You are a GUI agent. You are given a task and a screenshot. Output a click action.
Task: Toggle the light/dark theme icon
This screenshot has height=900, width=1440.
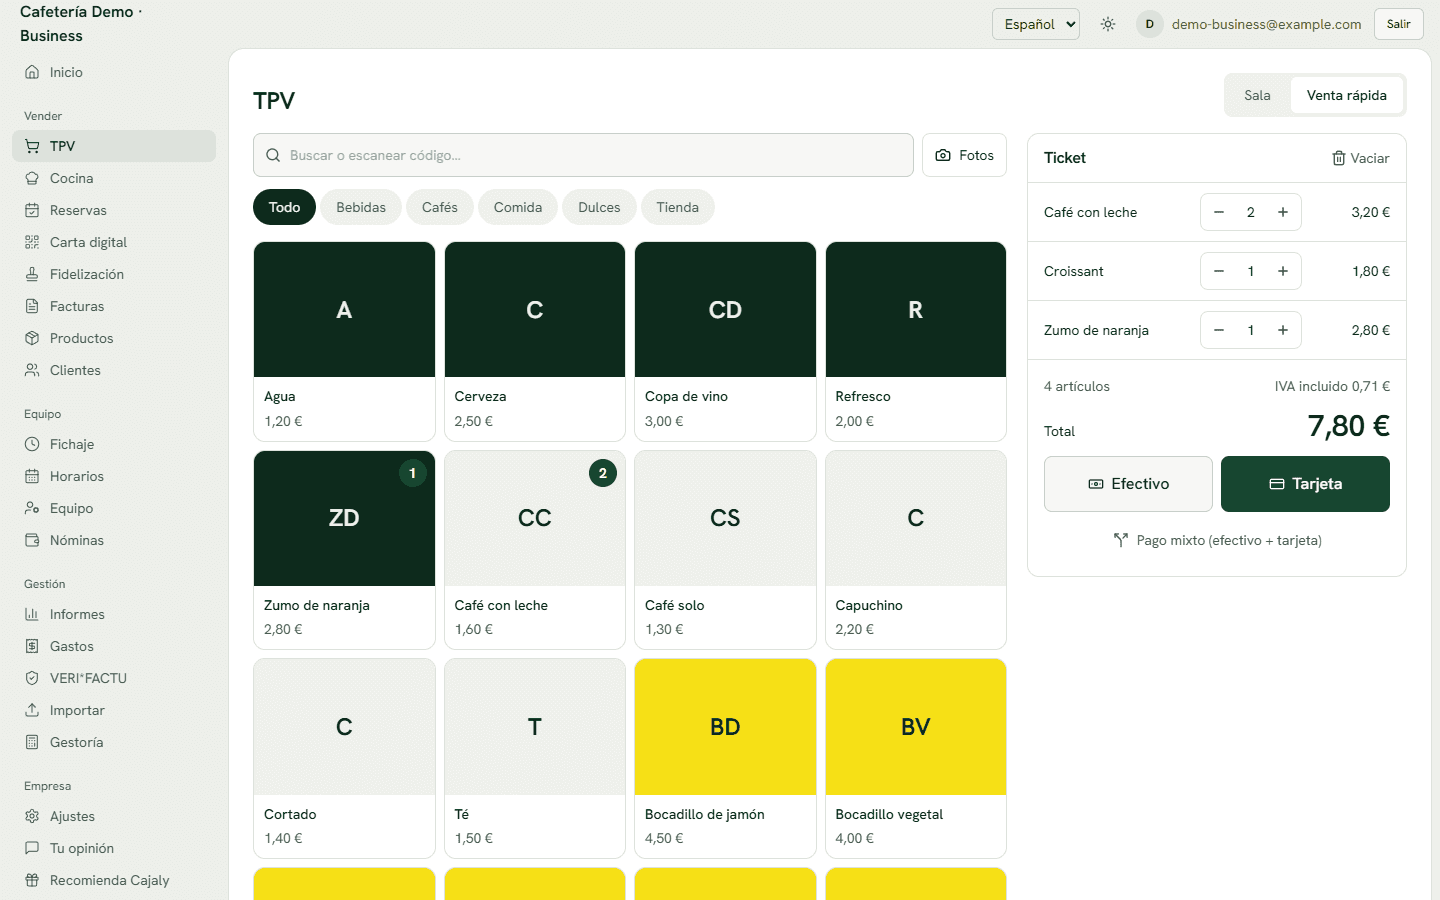point(1108,24)
